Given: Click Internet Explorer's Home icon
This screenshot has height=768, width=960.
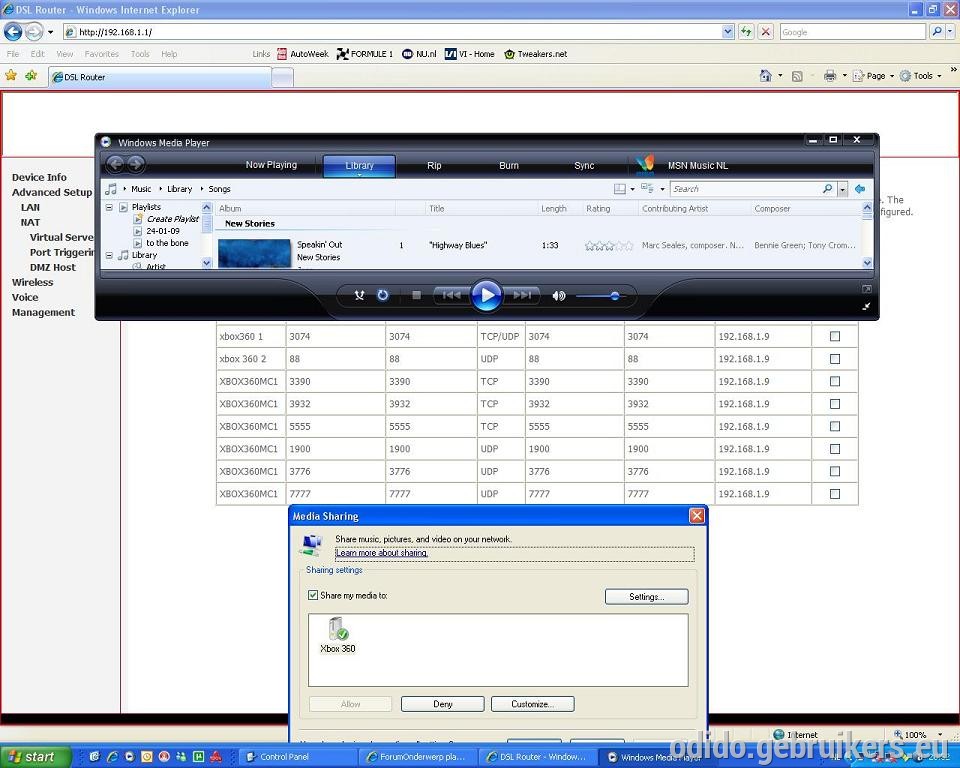Looking at the screenshot, I should [765, 76].
